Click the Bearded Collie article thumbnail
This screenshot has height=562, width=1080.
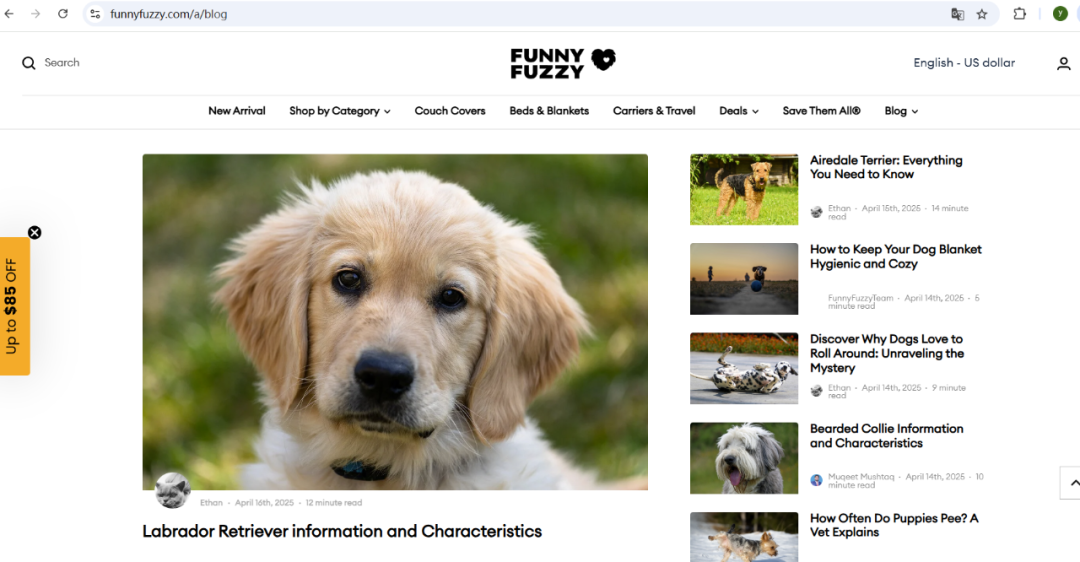pyautogui.click(x=744, y=458)
